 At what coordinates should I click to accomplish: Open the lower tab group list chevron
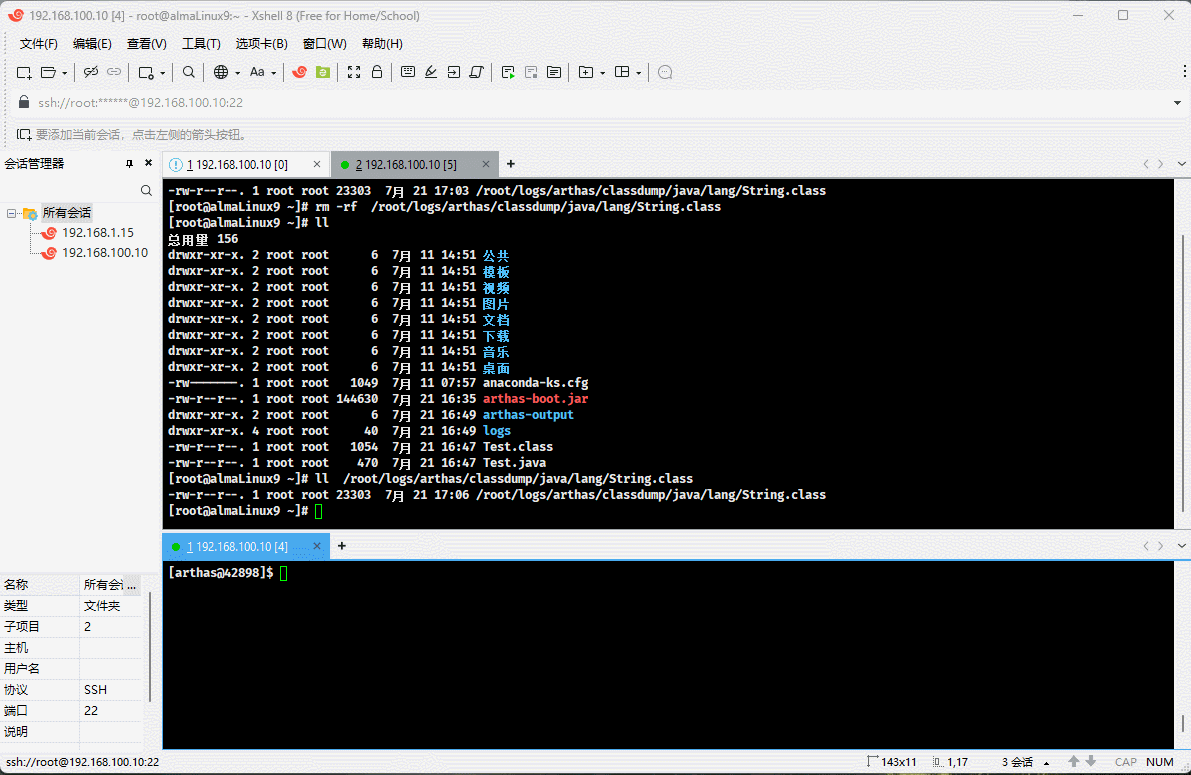1181,546
